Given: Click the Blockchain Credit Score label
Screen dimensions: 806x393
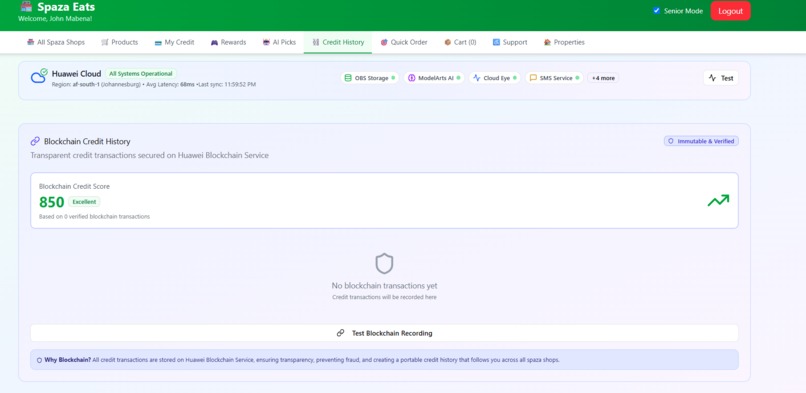Looking at the screenshot, I should tap(74, 186).
